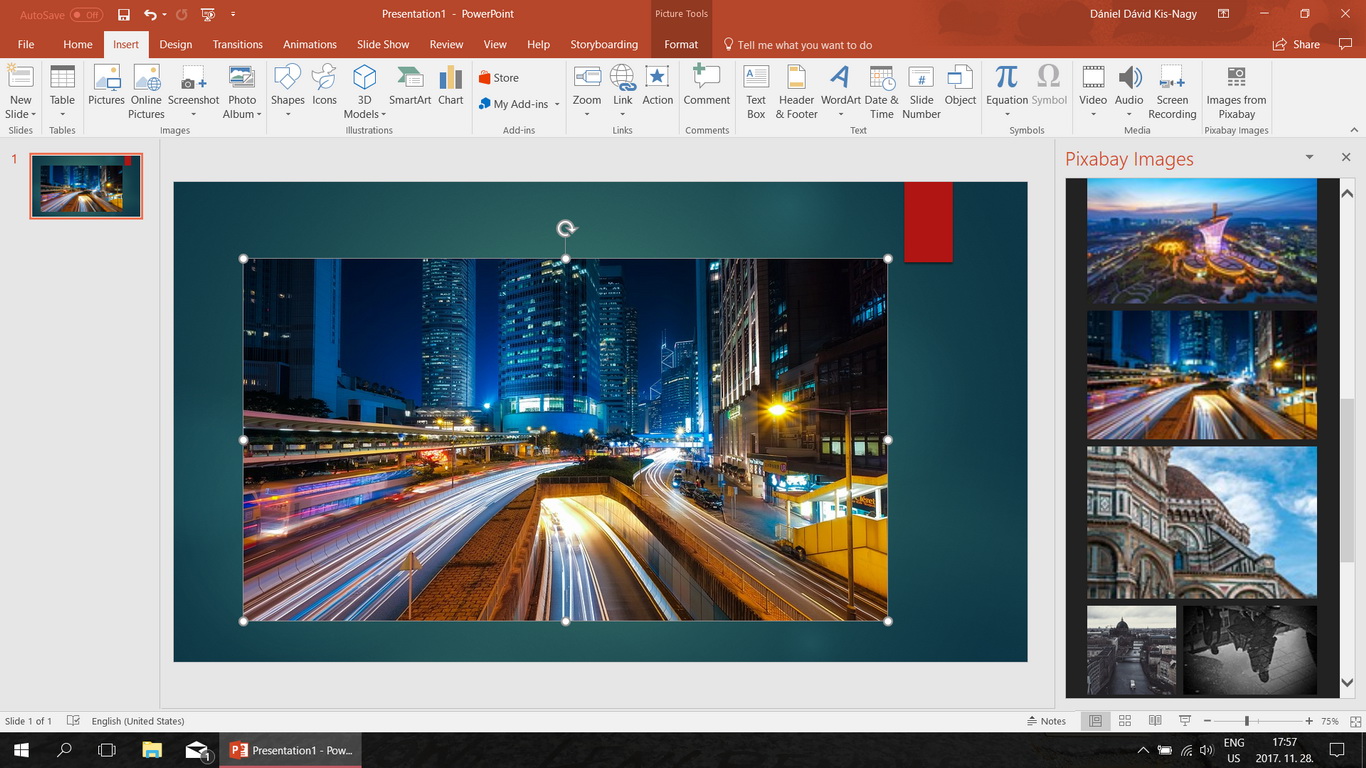
Task: Open the Store add-ins button
Action: click(499, 78)
